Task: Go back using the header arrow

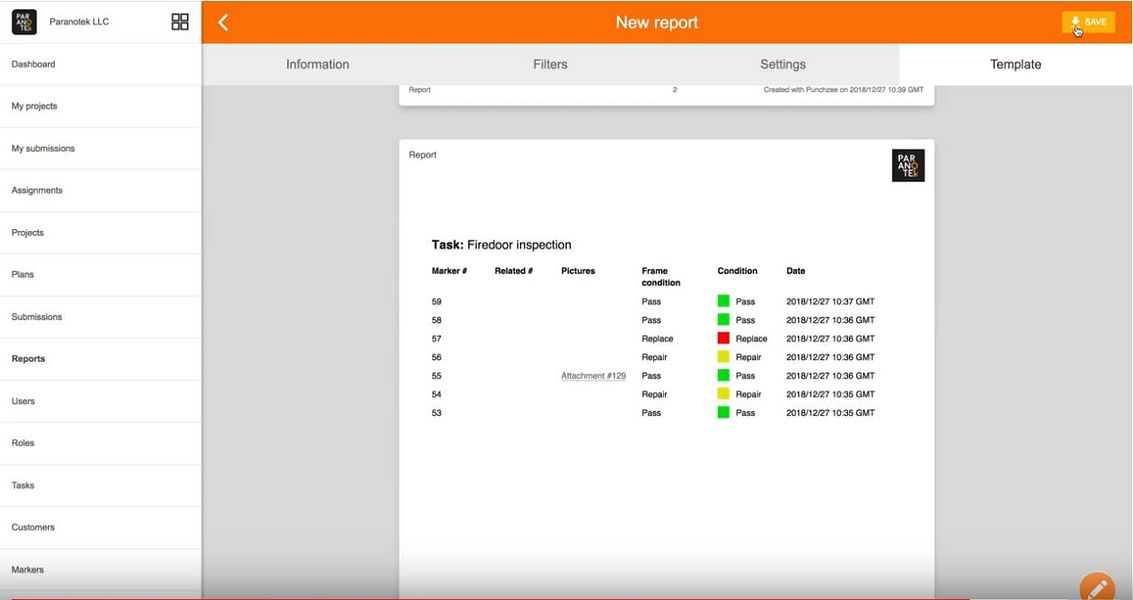Action: pos(223,22)
